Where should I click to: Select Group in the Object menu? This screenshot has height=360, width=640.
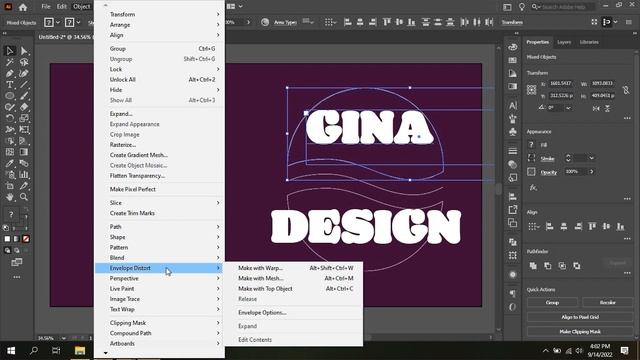tap(159, 49)
